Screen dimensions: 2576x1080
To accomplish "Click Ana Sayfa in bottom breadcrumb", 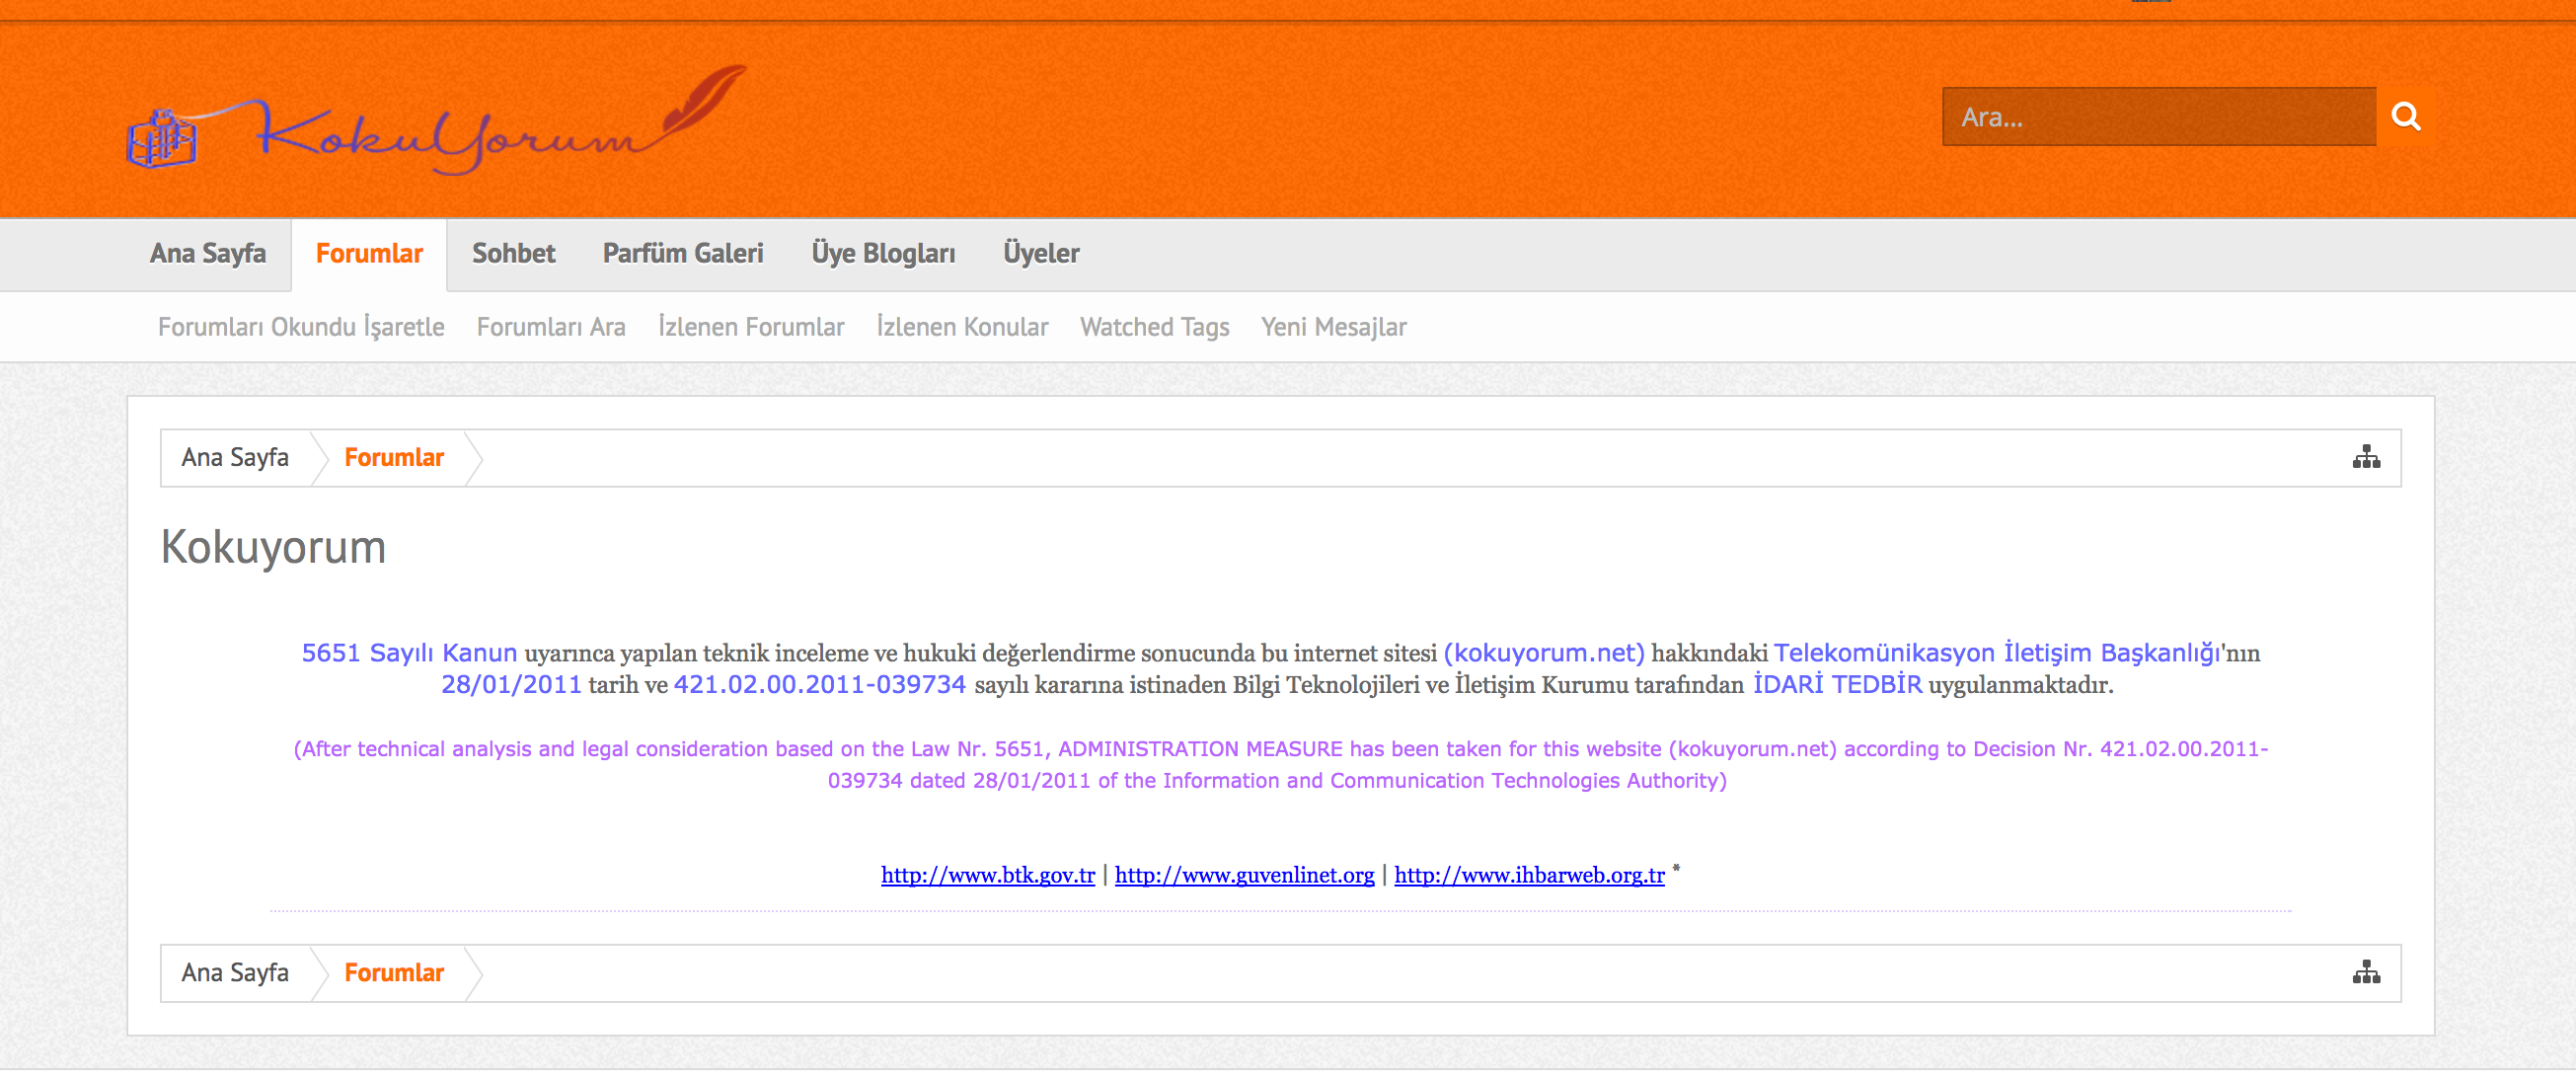I will (x=235, y=973).
